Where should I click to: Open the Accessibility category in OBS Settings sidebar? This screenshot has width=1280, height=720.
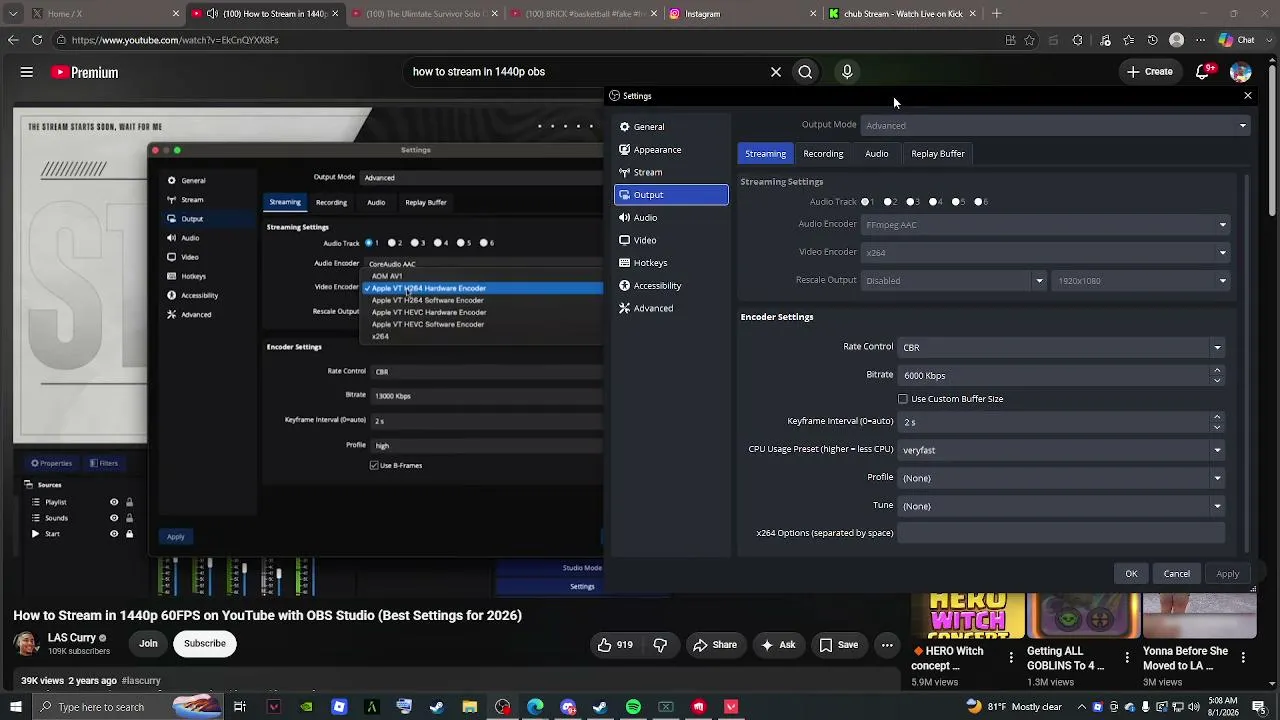coord(671,286)
